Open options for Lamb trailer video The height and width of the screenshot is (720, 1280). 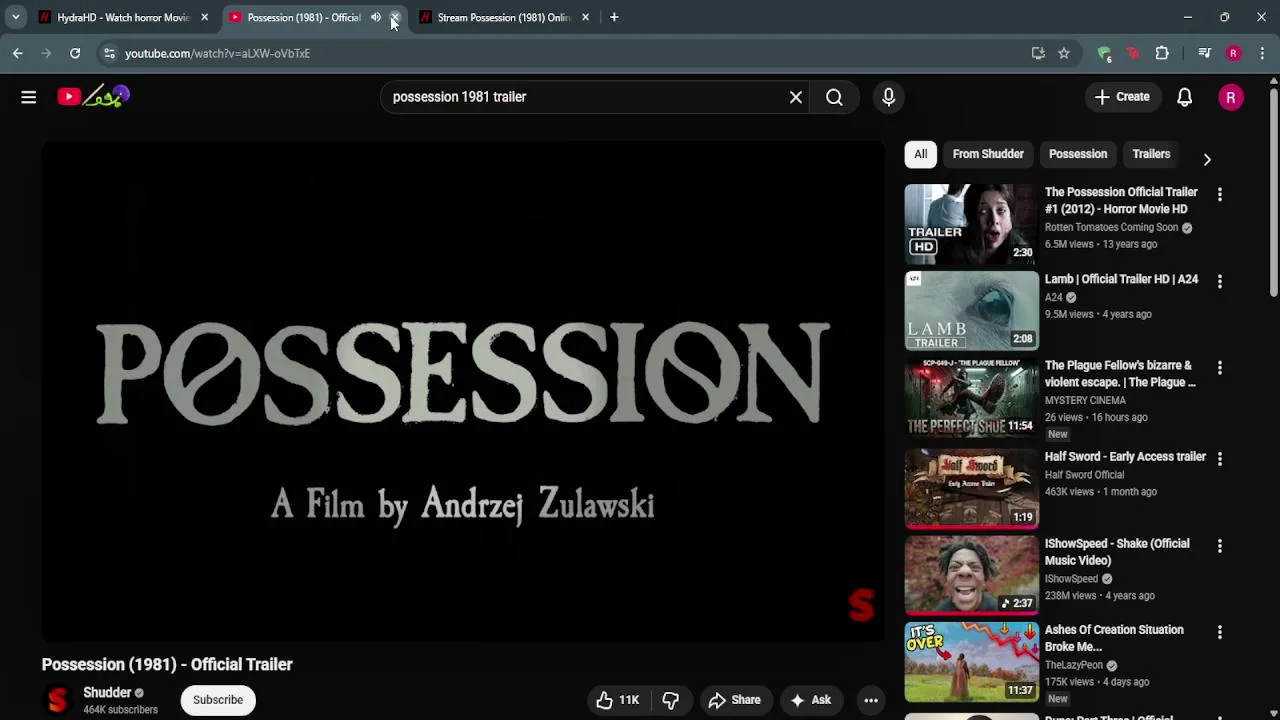pyautogui.click(x=1219, y=282)
